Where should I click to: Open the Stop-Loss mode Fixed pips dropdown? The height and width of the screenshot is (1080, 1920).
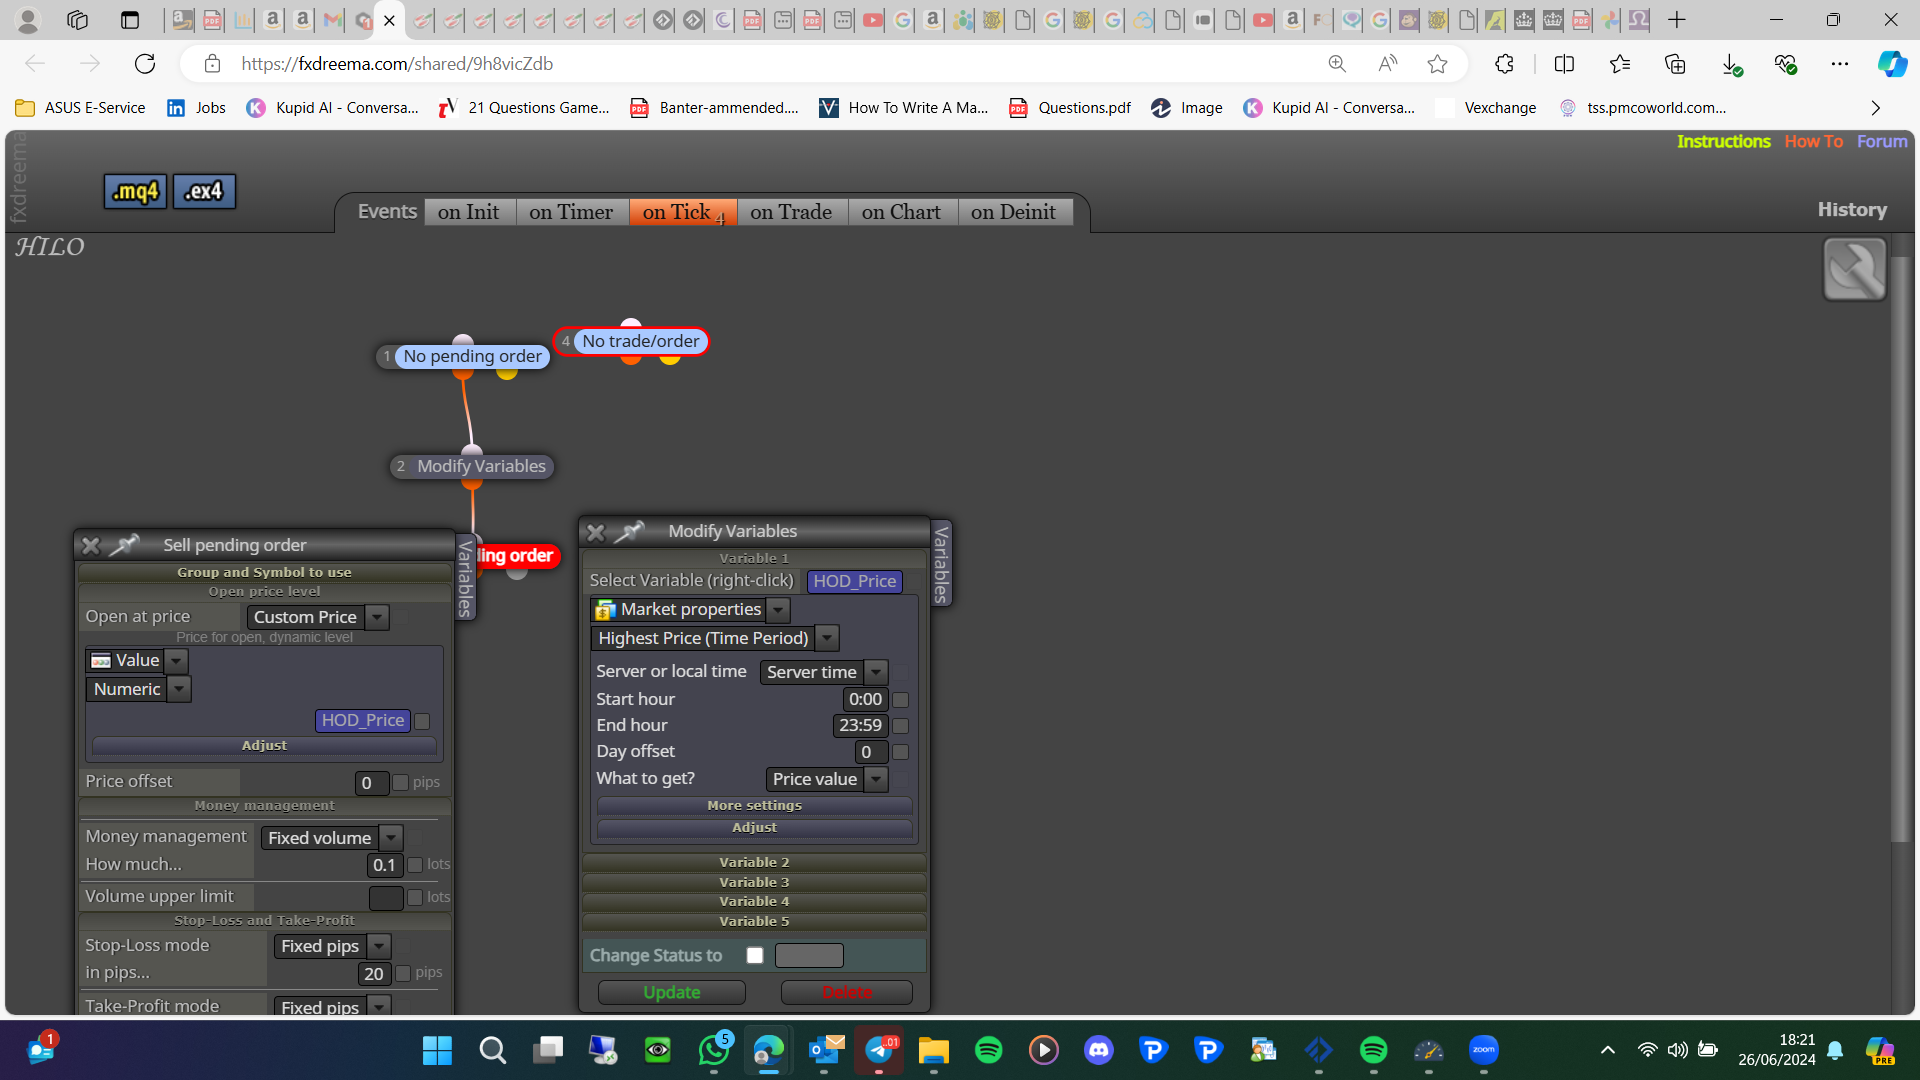pyautogui.click(x=332, y=946)
